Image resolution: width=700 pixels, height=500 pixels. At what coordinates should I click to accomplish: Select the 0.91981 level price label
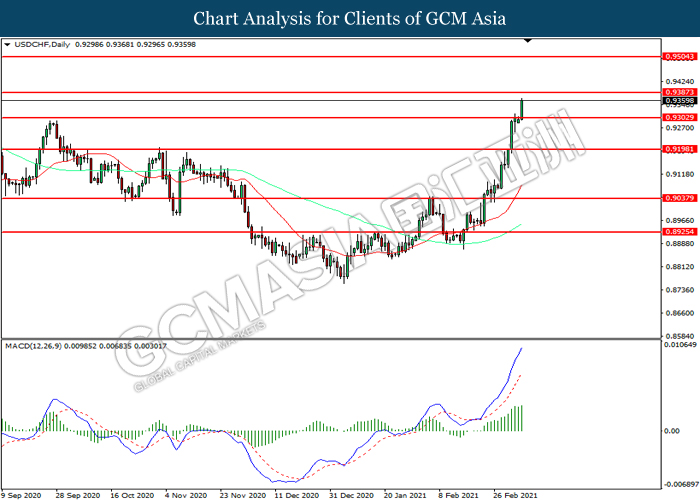(x=680, y=149)
